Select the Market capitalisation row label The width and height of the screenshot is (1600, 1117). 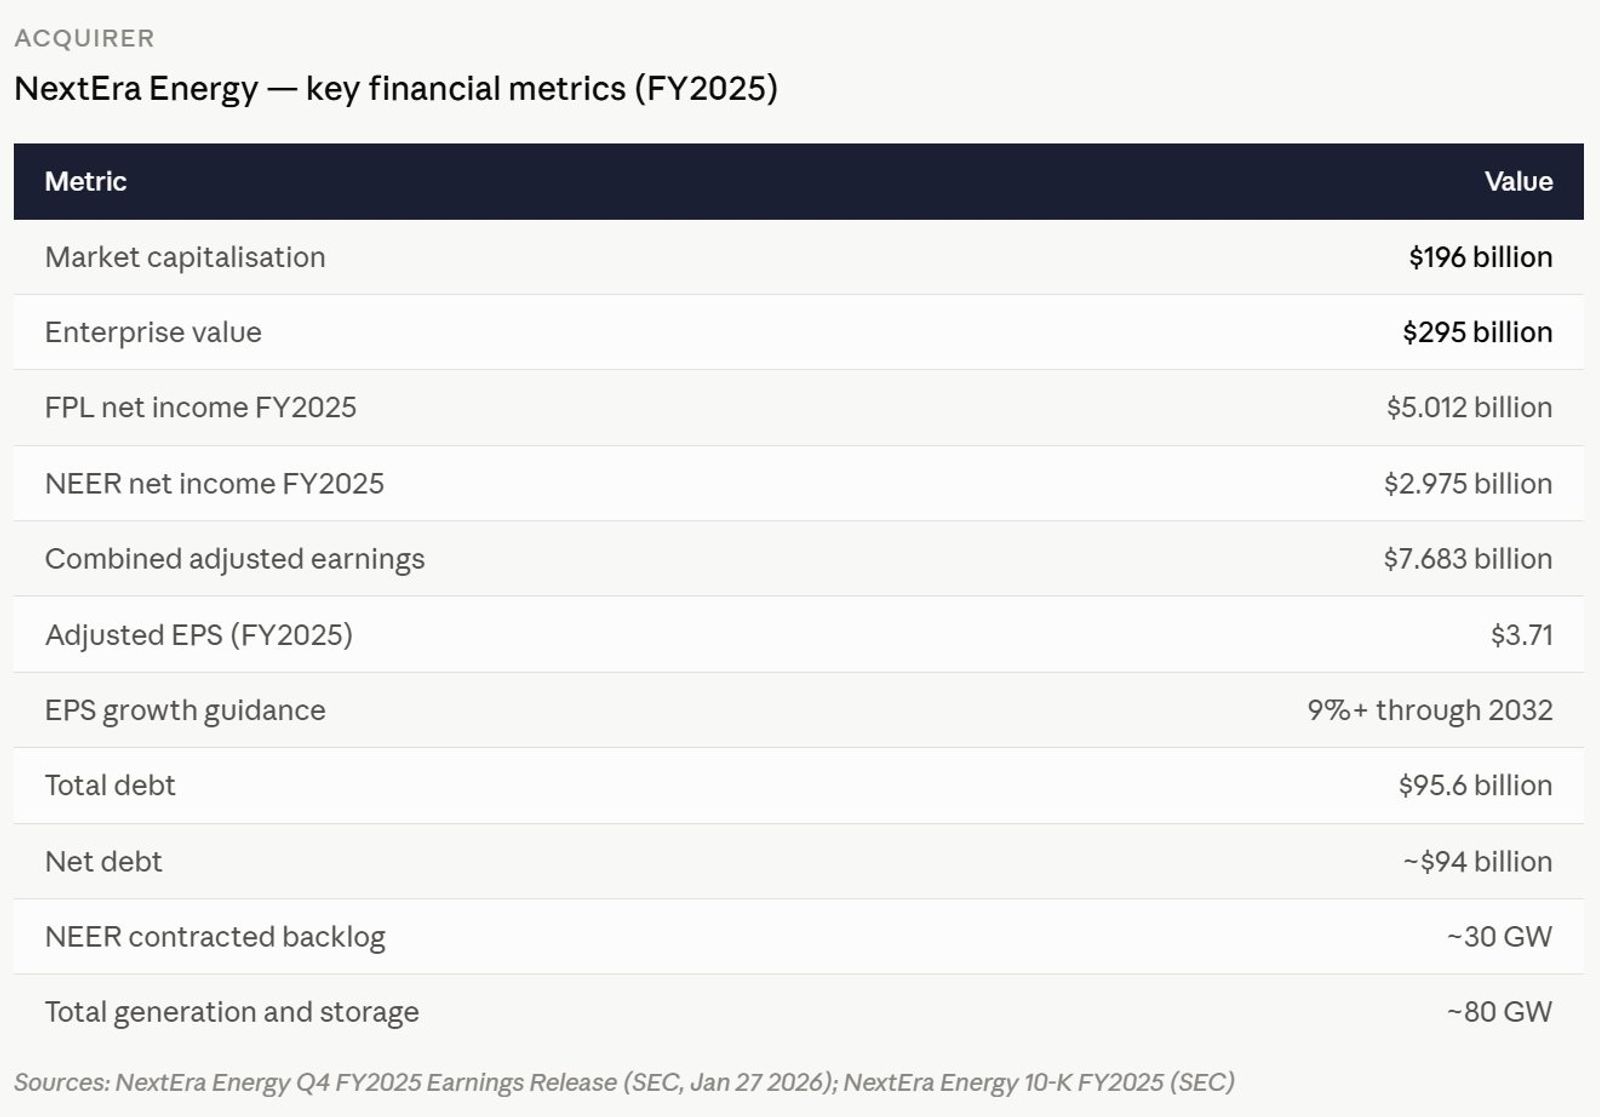pos(185,257)
